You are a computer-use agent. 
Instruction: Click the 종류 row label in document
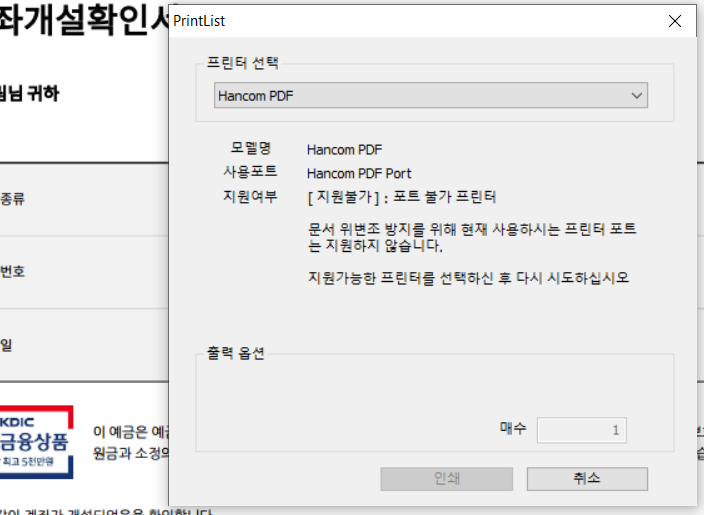13,198
